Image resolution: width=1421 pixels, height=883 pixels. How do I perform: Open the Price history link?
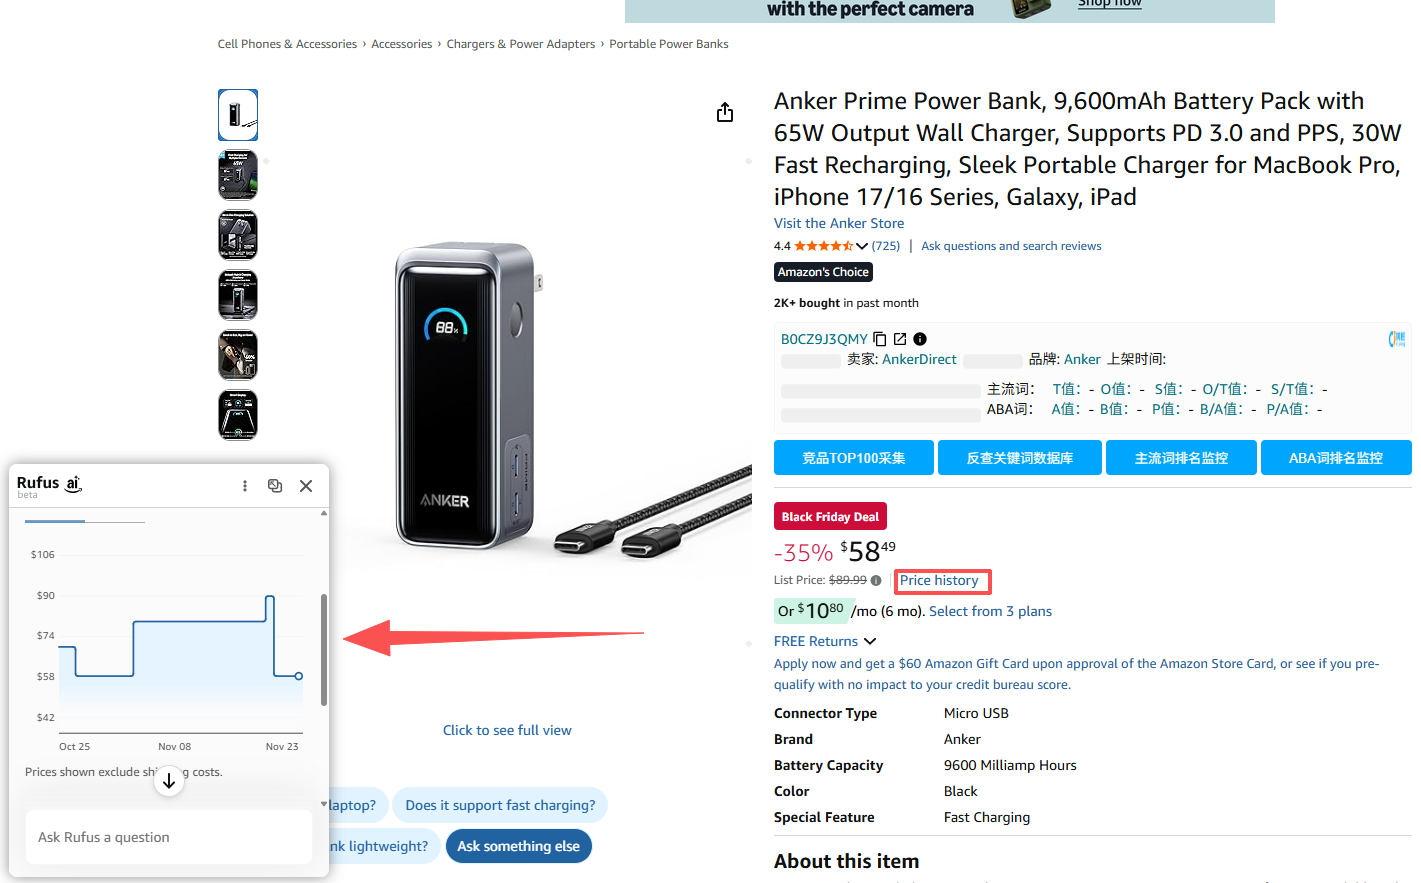click(939, 581)
